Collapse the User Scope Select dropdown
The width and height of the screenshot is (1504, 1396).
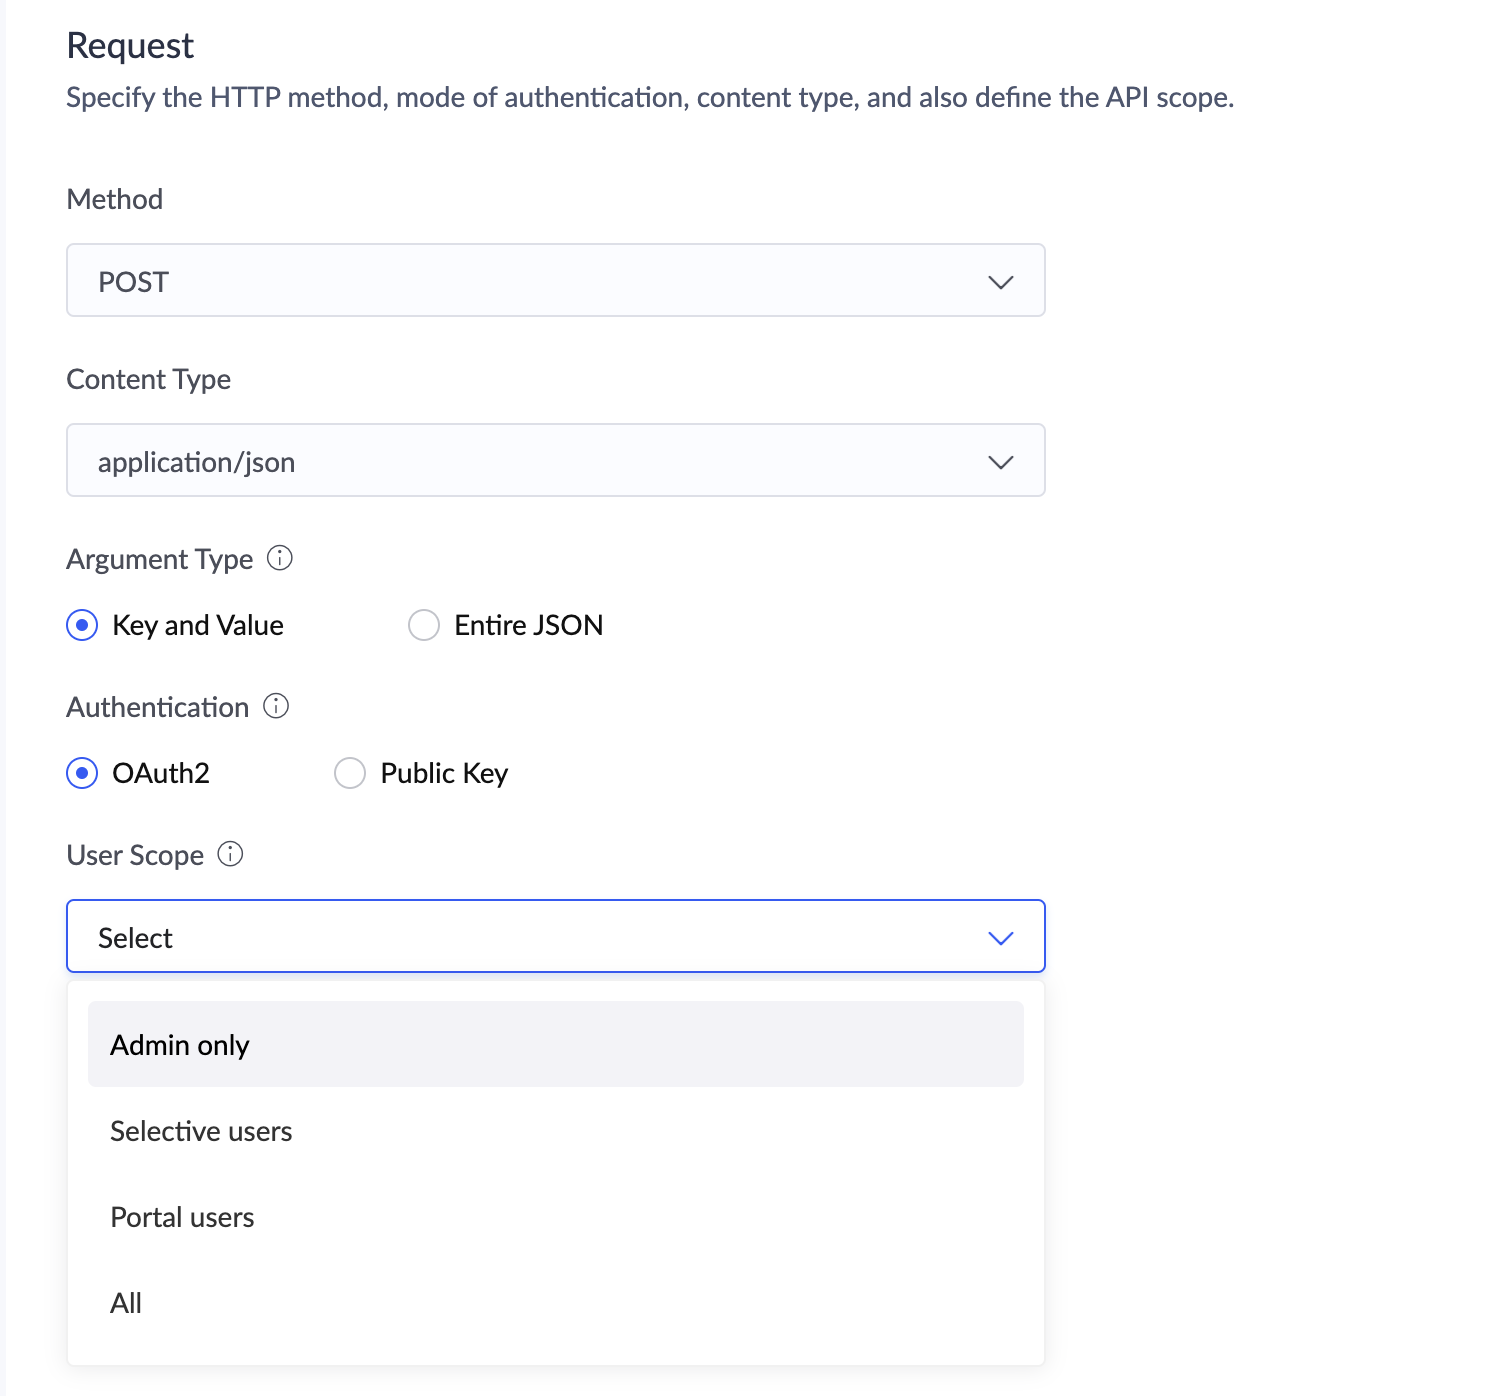(555, 937)
